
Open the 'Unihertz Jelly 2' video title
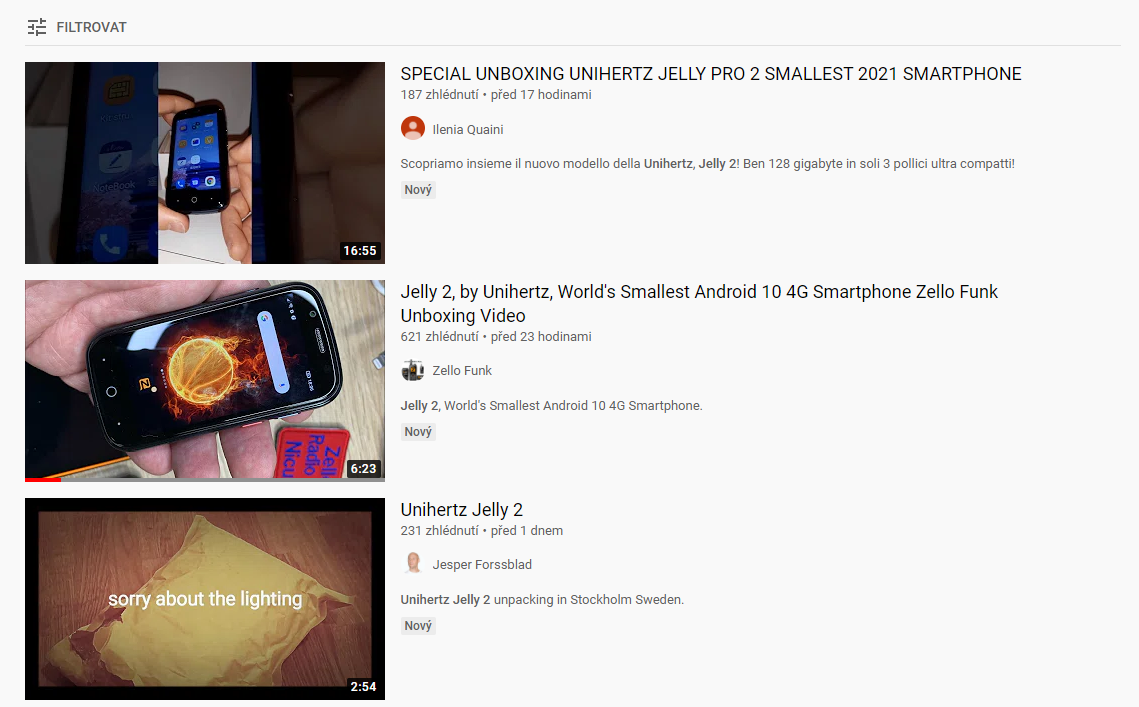[461, 510]
